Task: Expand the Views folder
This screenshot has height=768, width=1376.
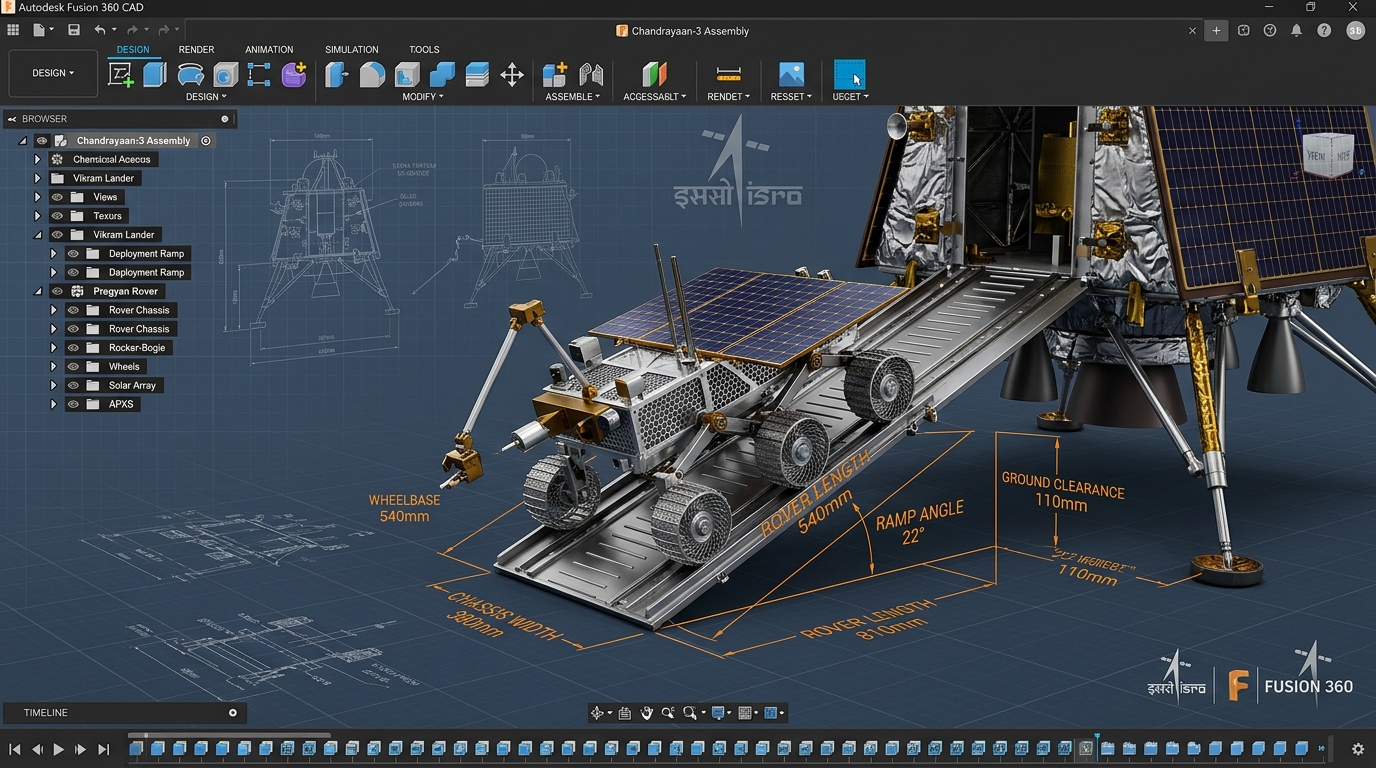Action: pos(38,197)
